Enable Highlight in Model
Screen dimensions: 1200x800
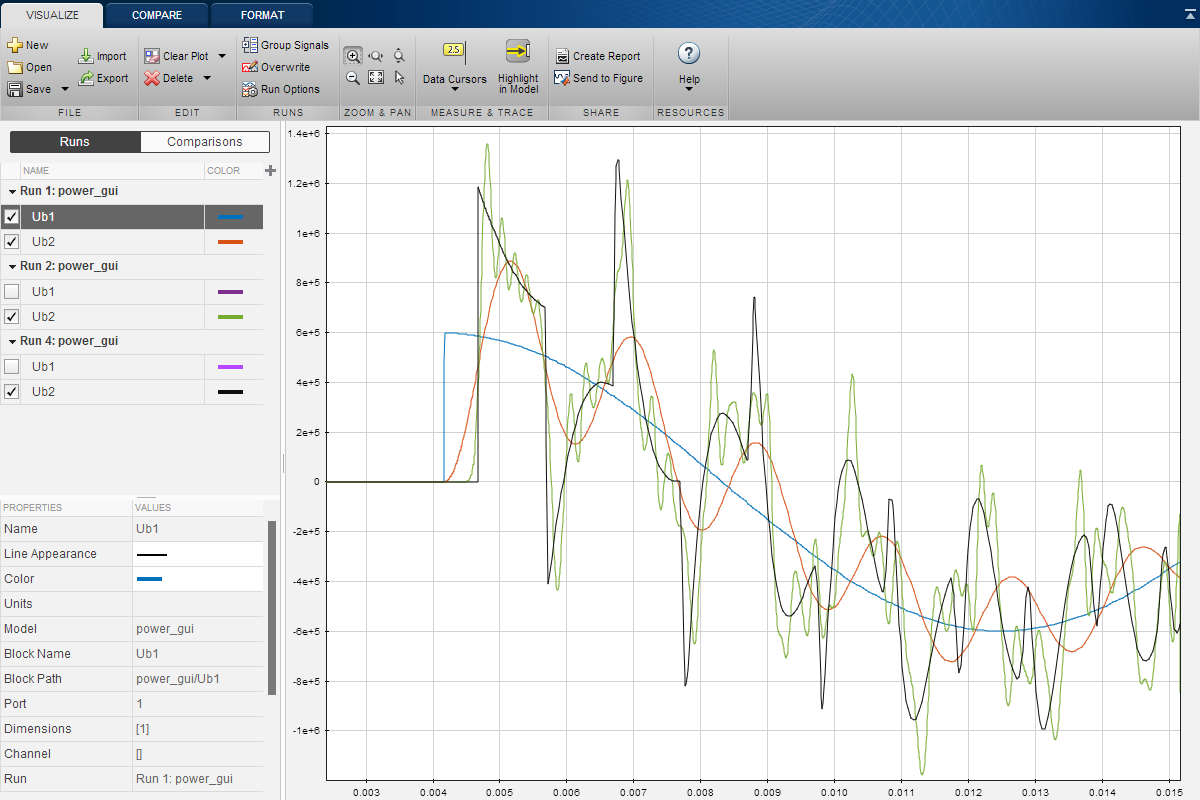517,65
